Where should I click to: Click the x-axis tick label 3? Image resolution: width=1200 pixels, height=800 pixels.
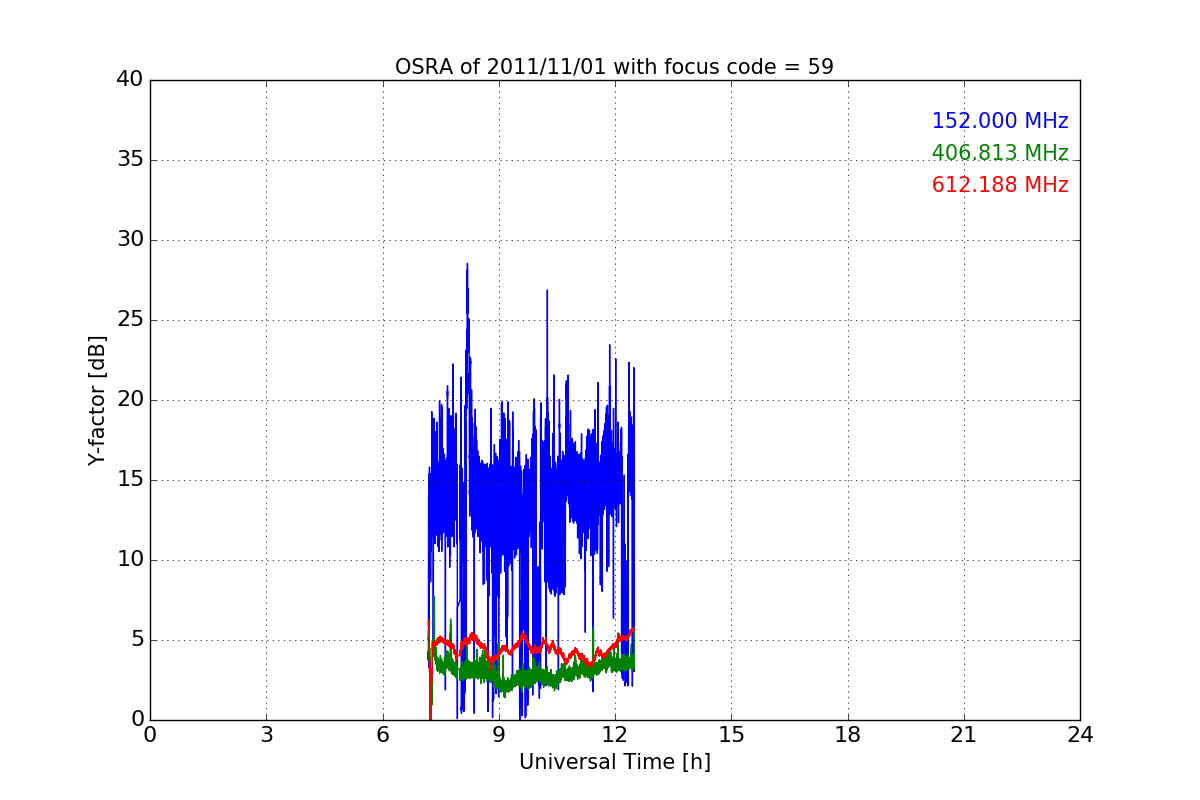tap(266, 735)
